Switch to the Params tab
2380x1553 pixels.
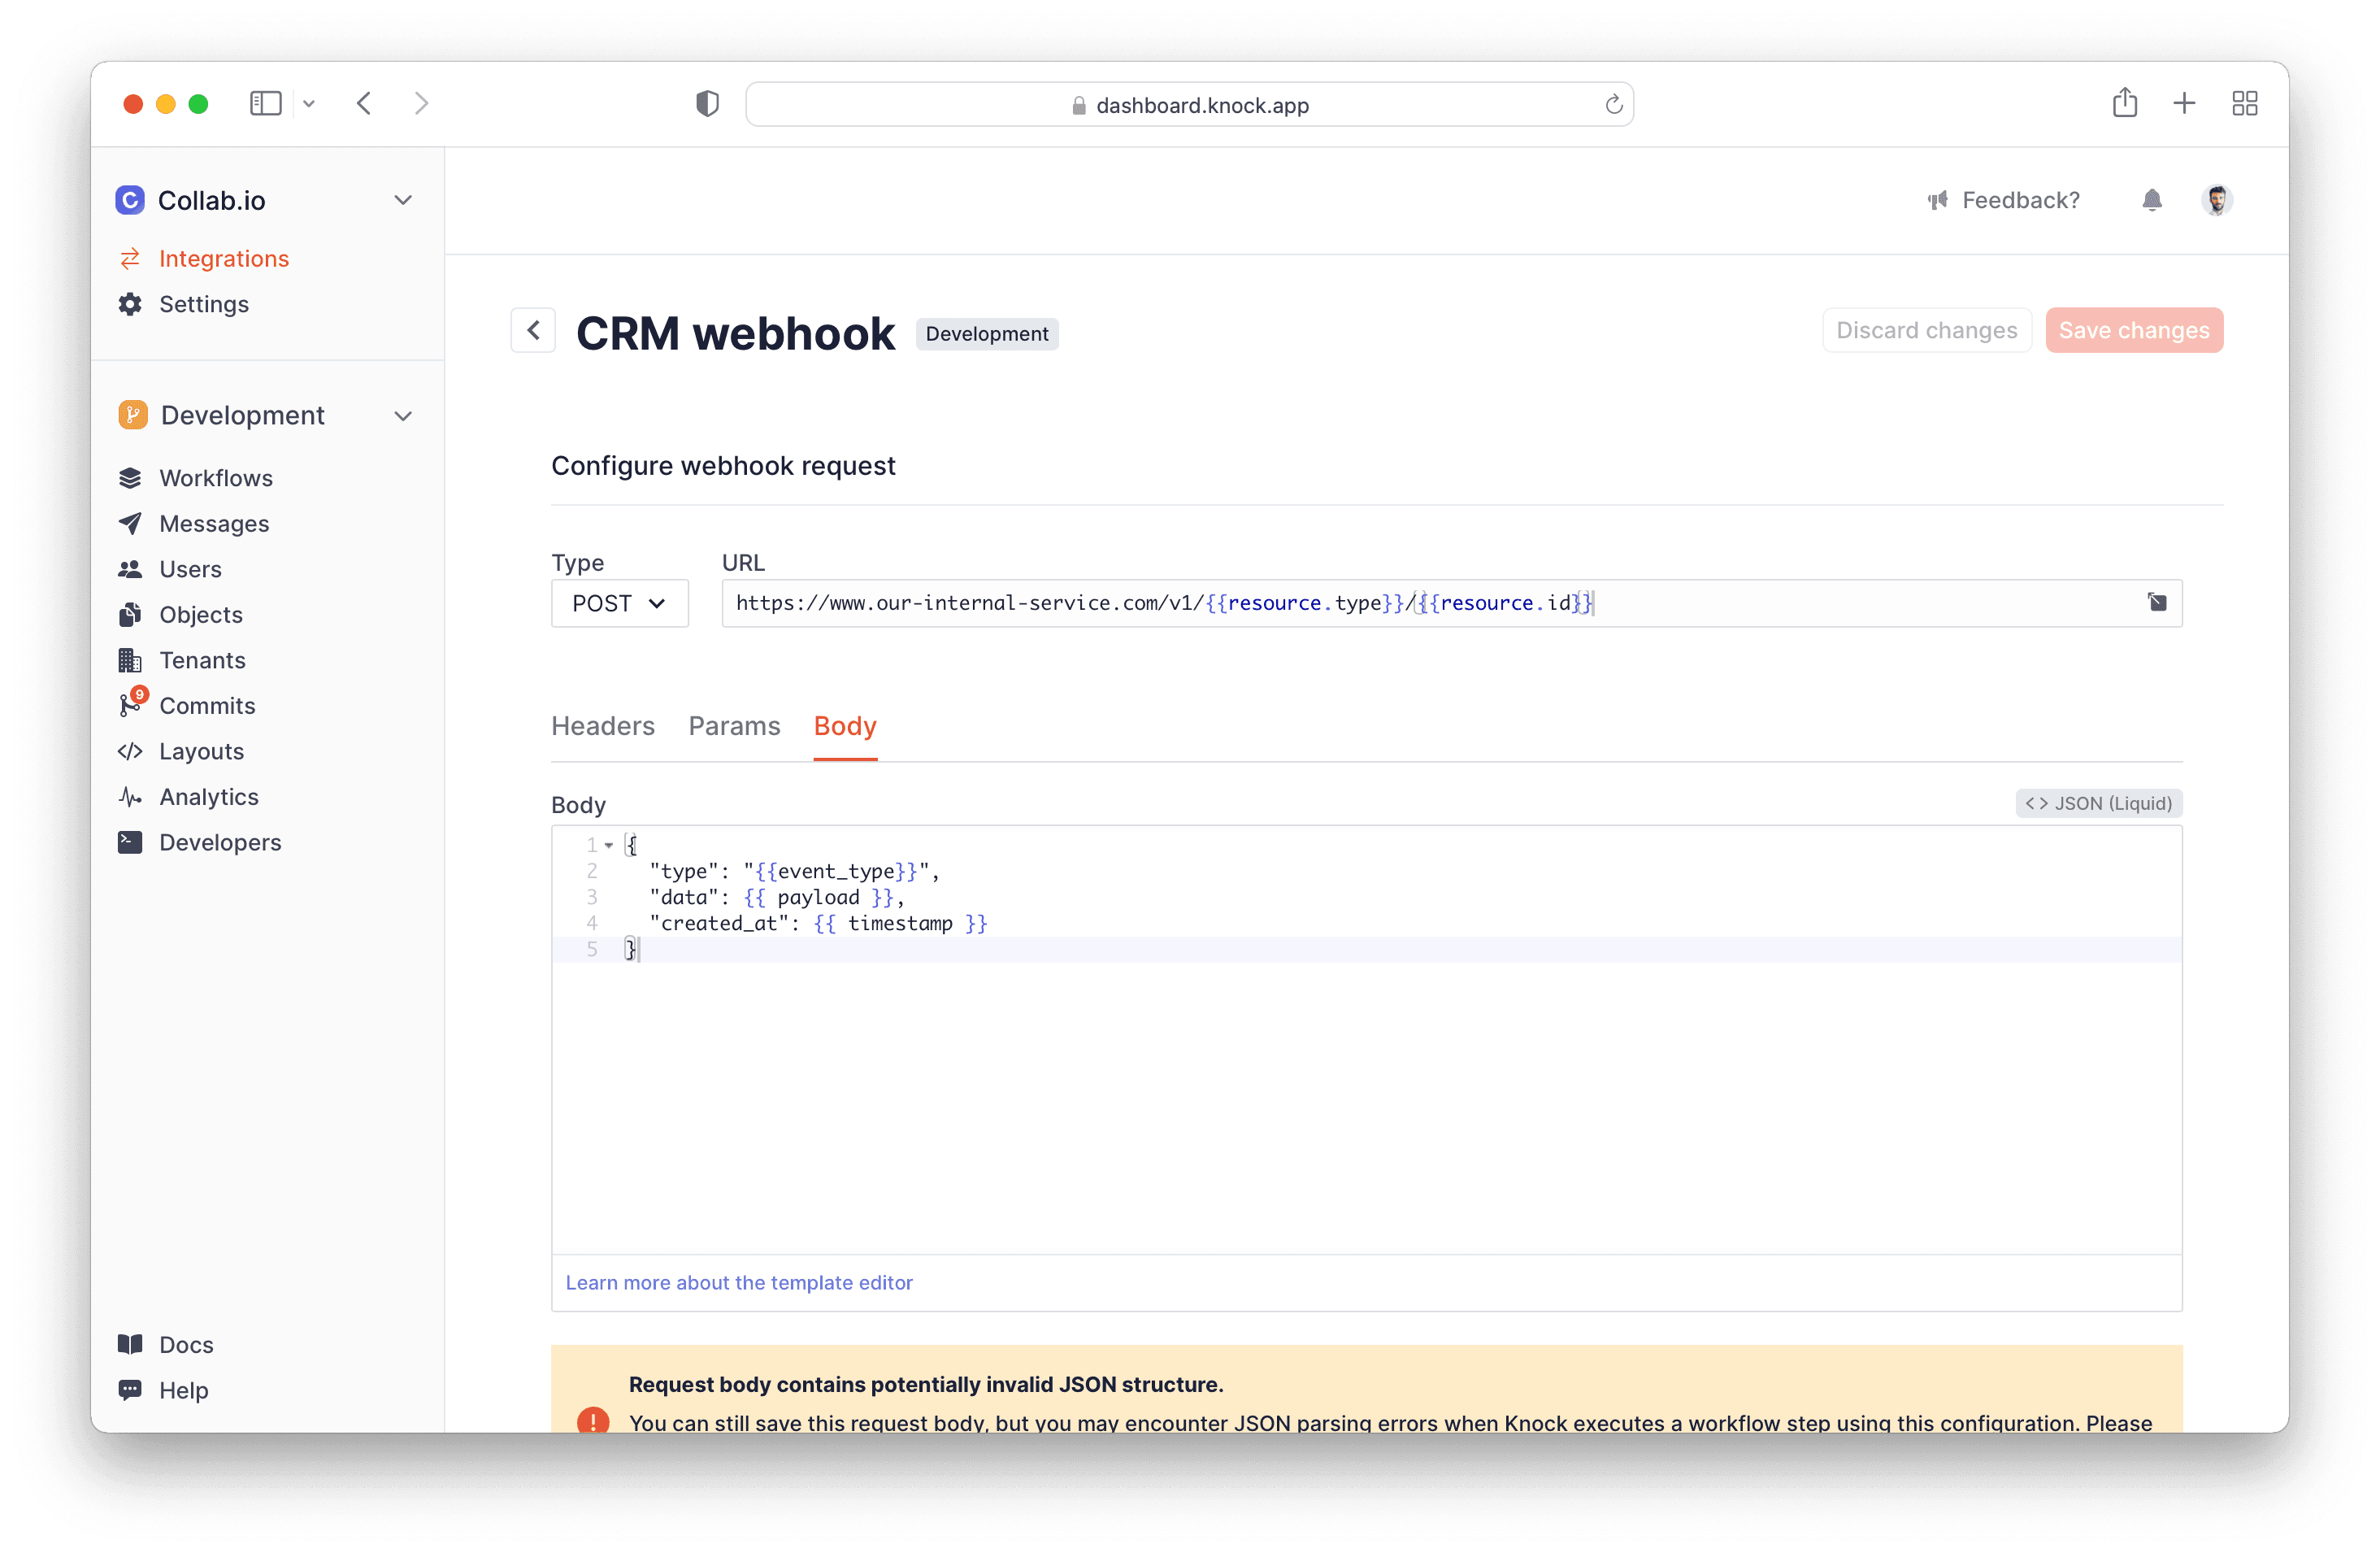732,725
